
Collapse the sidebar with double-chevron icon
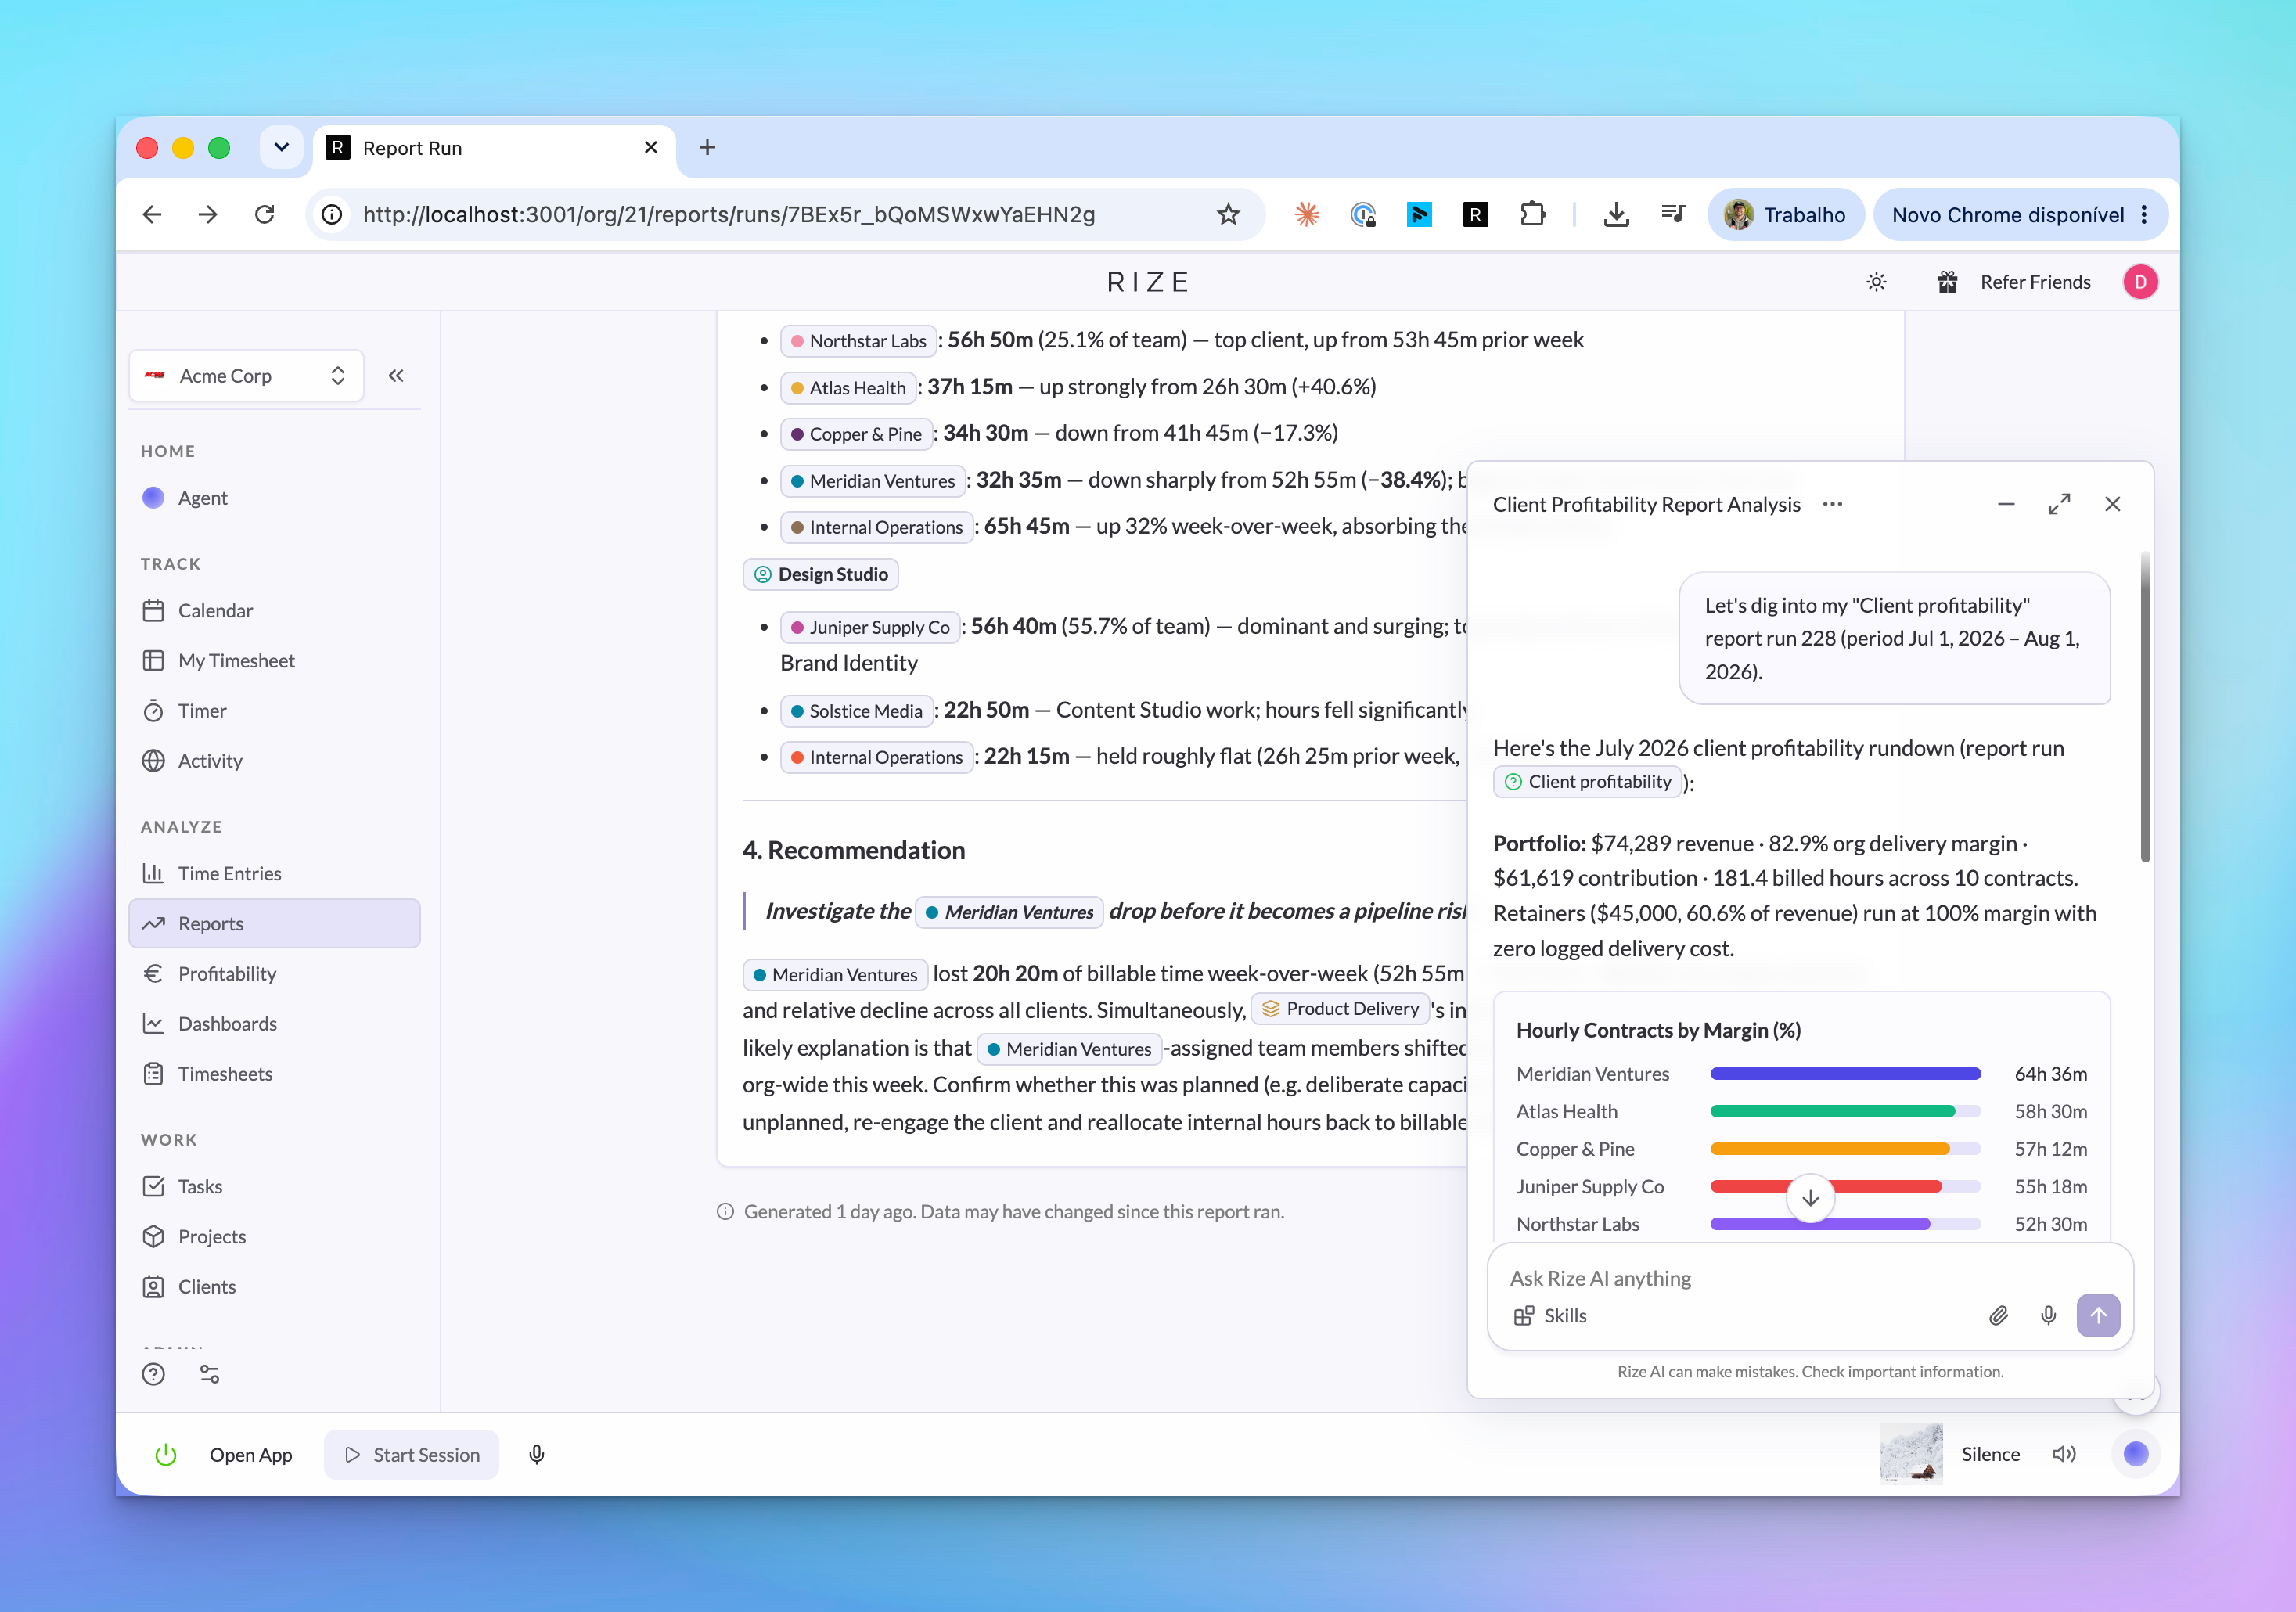coord(396,376)
